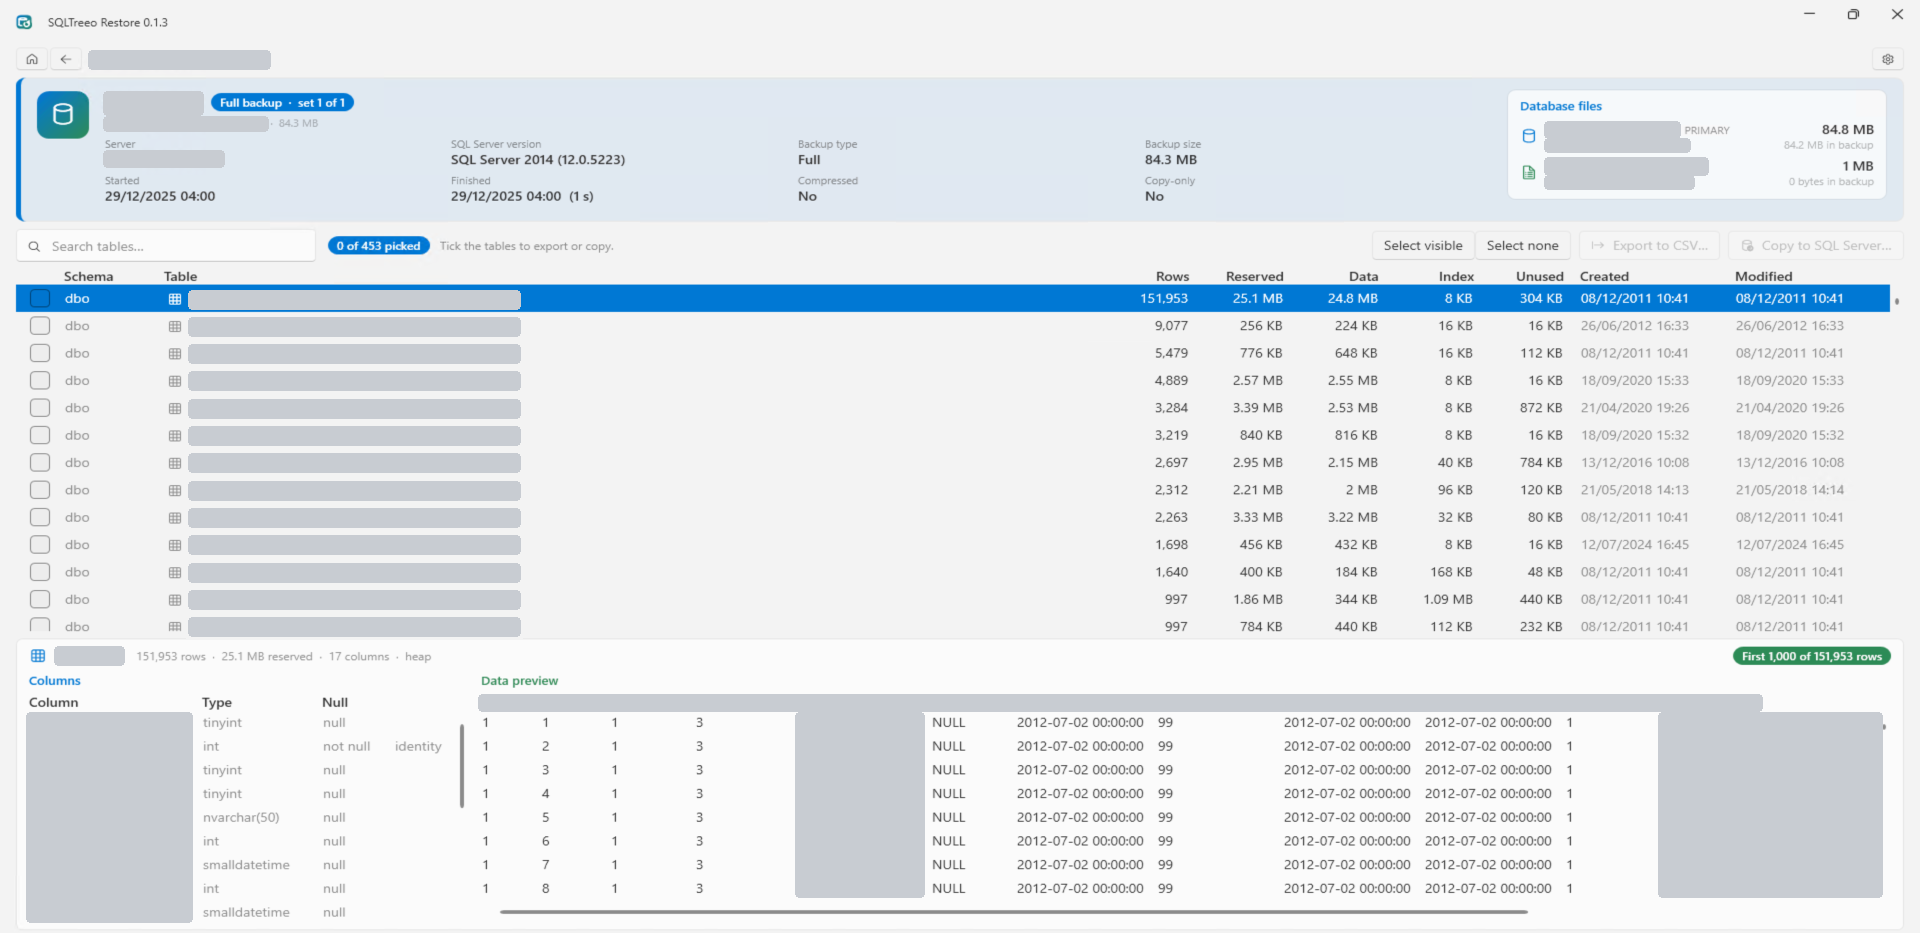Click the PRIMARY data file icon
The image size is (1920, 933).
point(1529,136)
